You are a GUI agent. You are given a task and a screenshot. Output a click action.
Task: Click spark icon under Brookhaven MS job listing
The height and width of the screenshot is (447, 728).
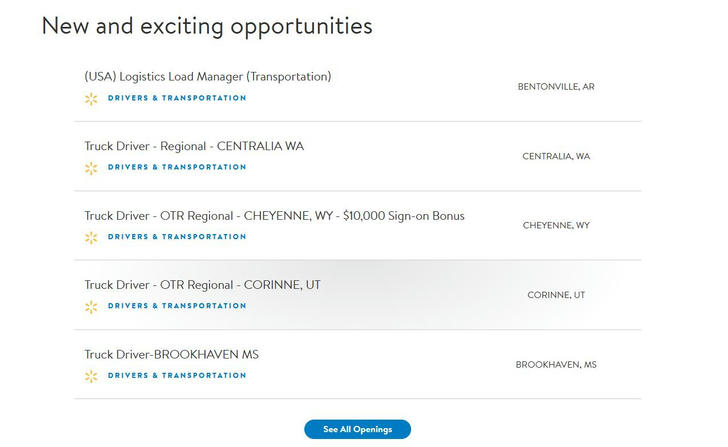pos(91,376)
